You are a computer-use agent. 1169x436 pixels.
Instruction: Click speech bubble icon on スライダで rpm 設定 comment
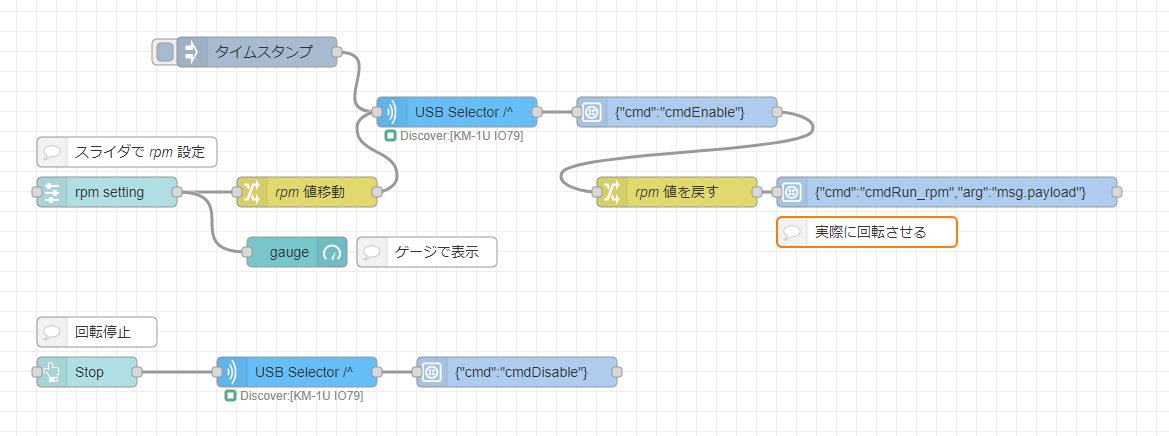51,153
